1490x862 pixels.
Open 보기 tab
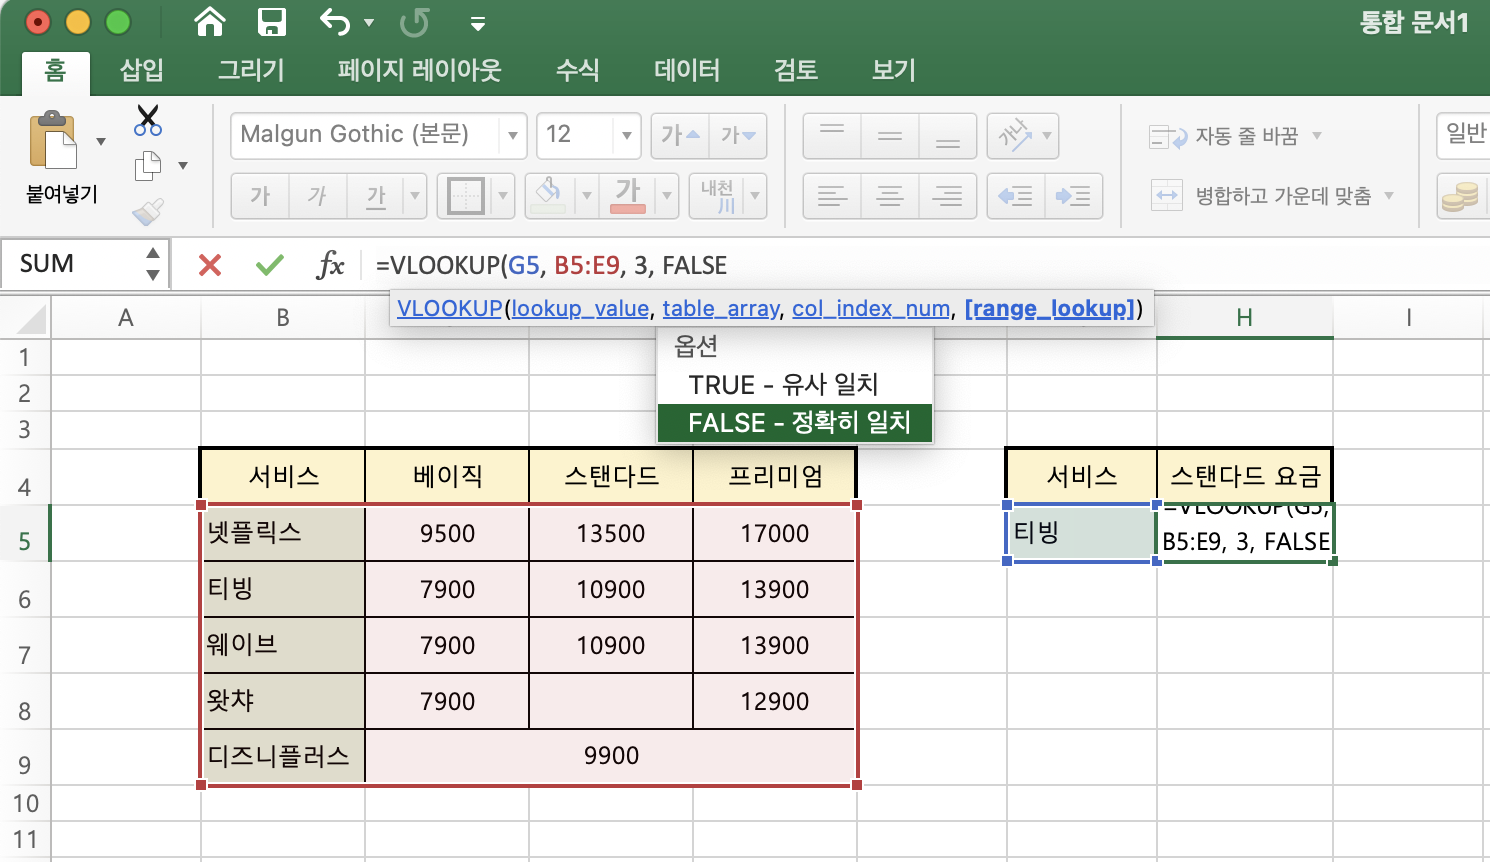[894, 70]
